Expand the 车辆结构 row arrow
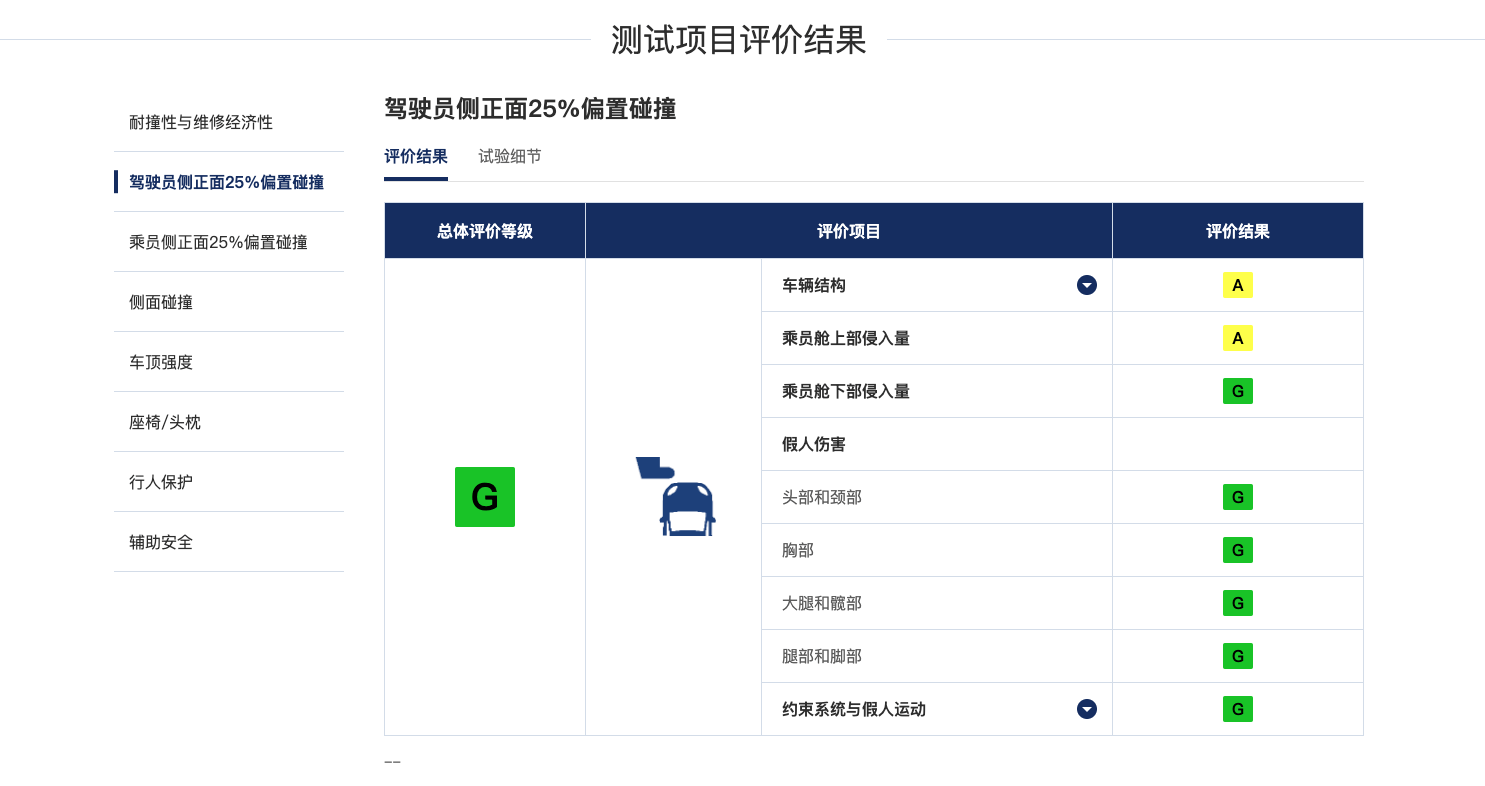1485x786 pixels. point(1087,285)
